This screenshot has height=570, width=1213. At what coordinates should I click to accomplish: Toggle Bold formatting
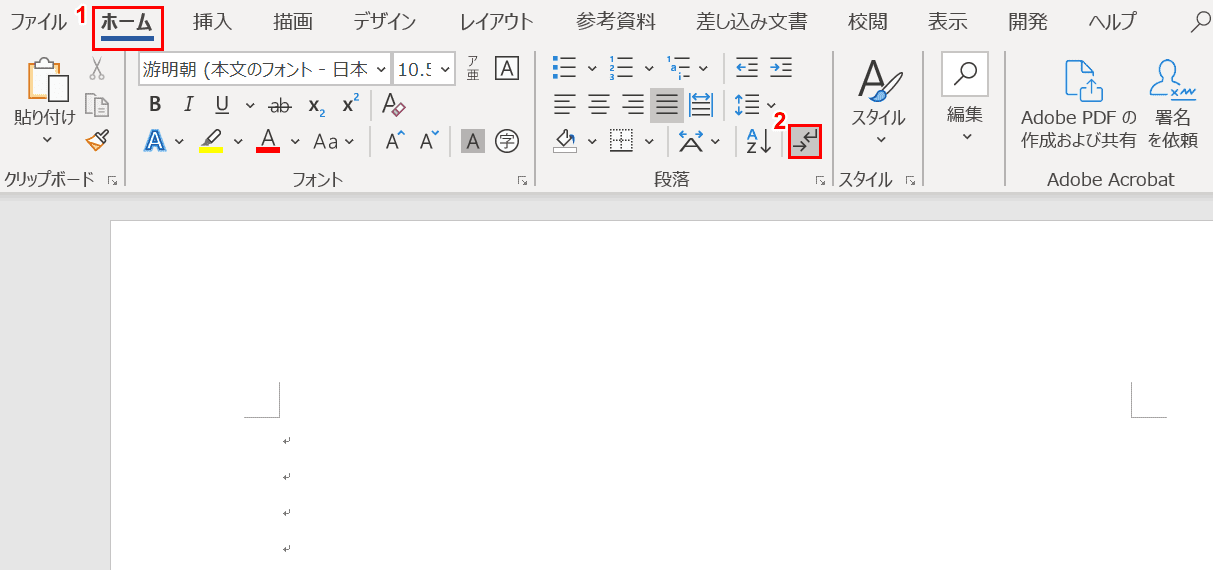click(x=155, y=105)
